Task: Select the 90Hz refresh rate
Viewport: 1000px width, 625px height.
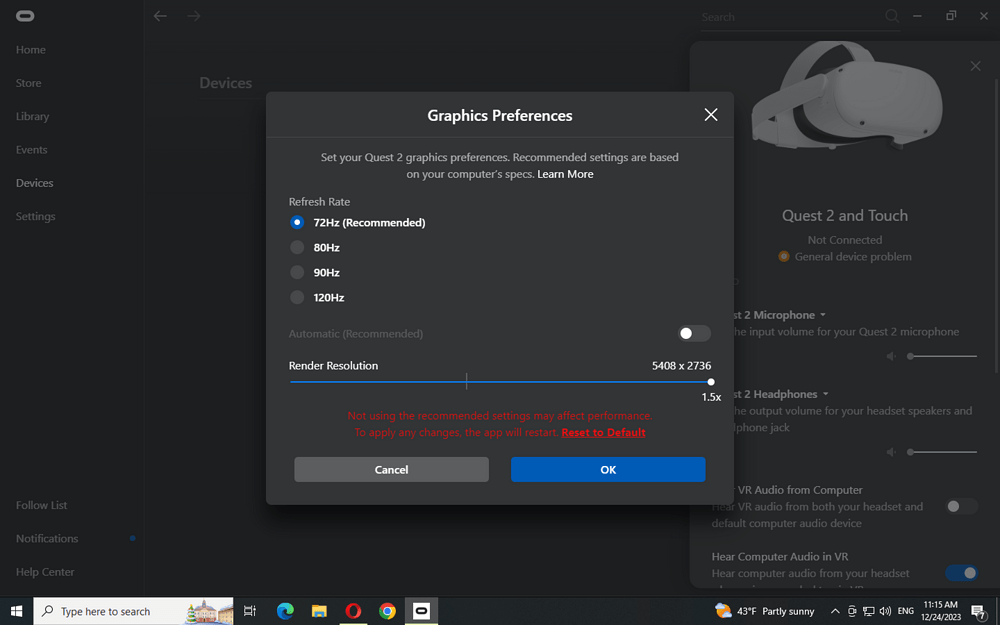Action: 297,272
